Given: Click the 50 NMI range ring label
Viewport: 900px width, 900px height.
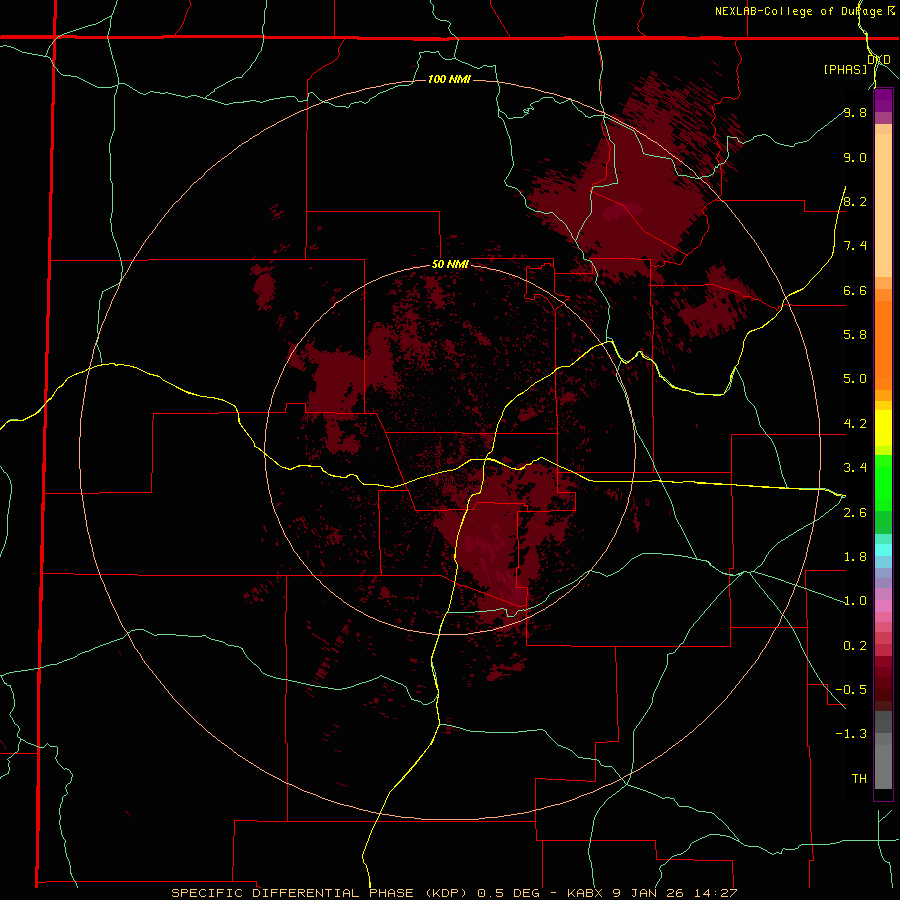Looking at the screenshot, I should pyautogui.click(x=450, y=264).
